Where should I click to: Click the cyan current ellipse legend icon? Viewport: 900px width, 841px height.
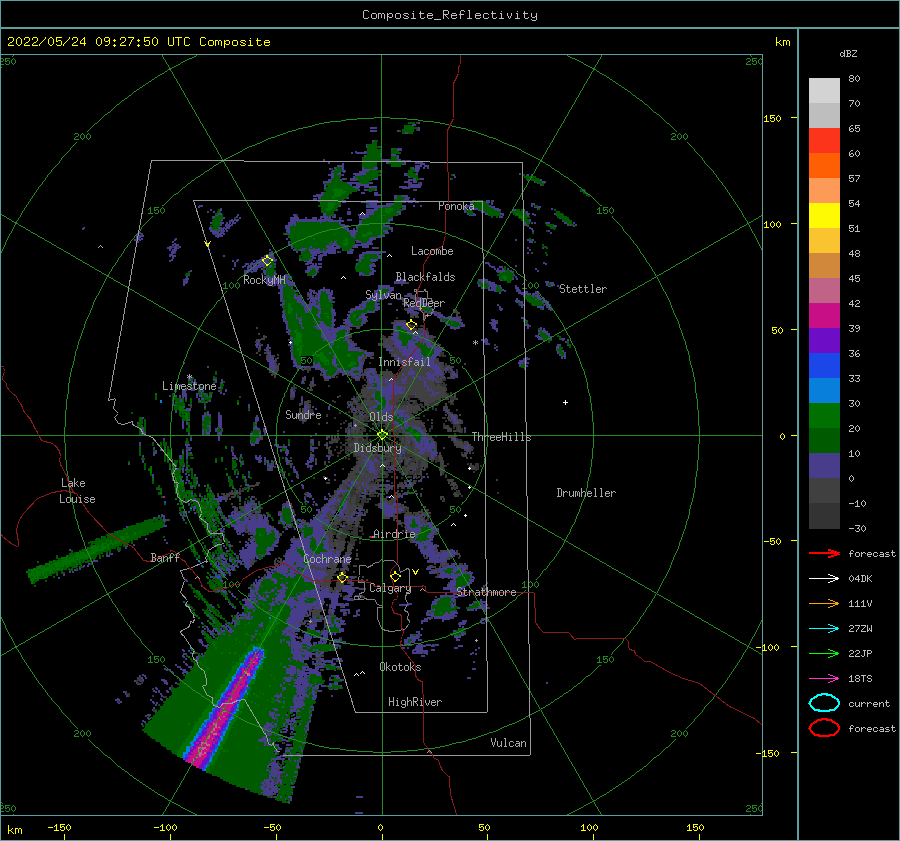(x=824, y=703)
